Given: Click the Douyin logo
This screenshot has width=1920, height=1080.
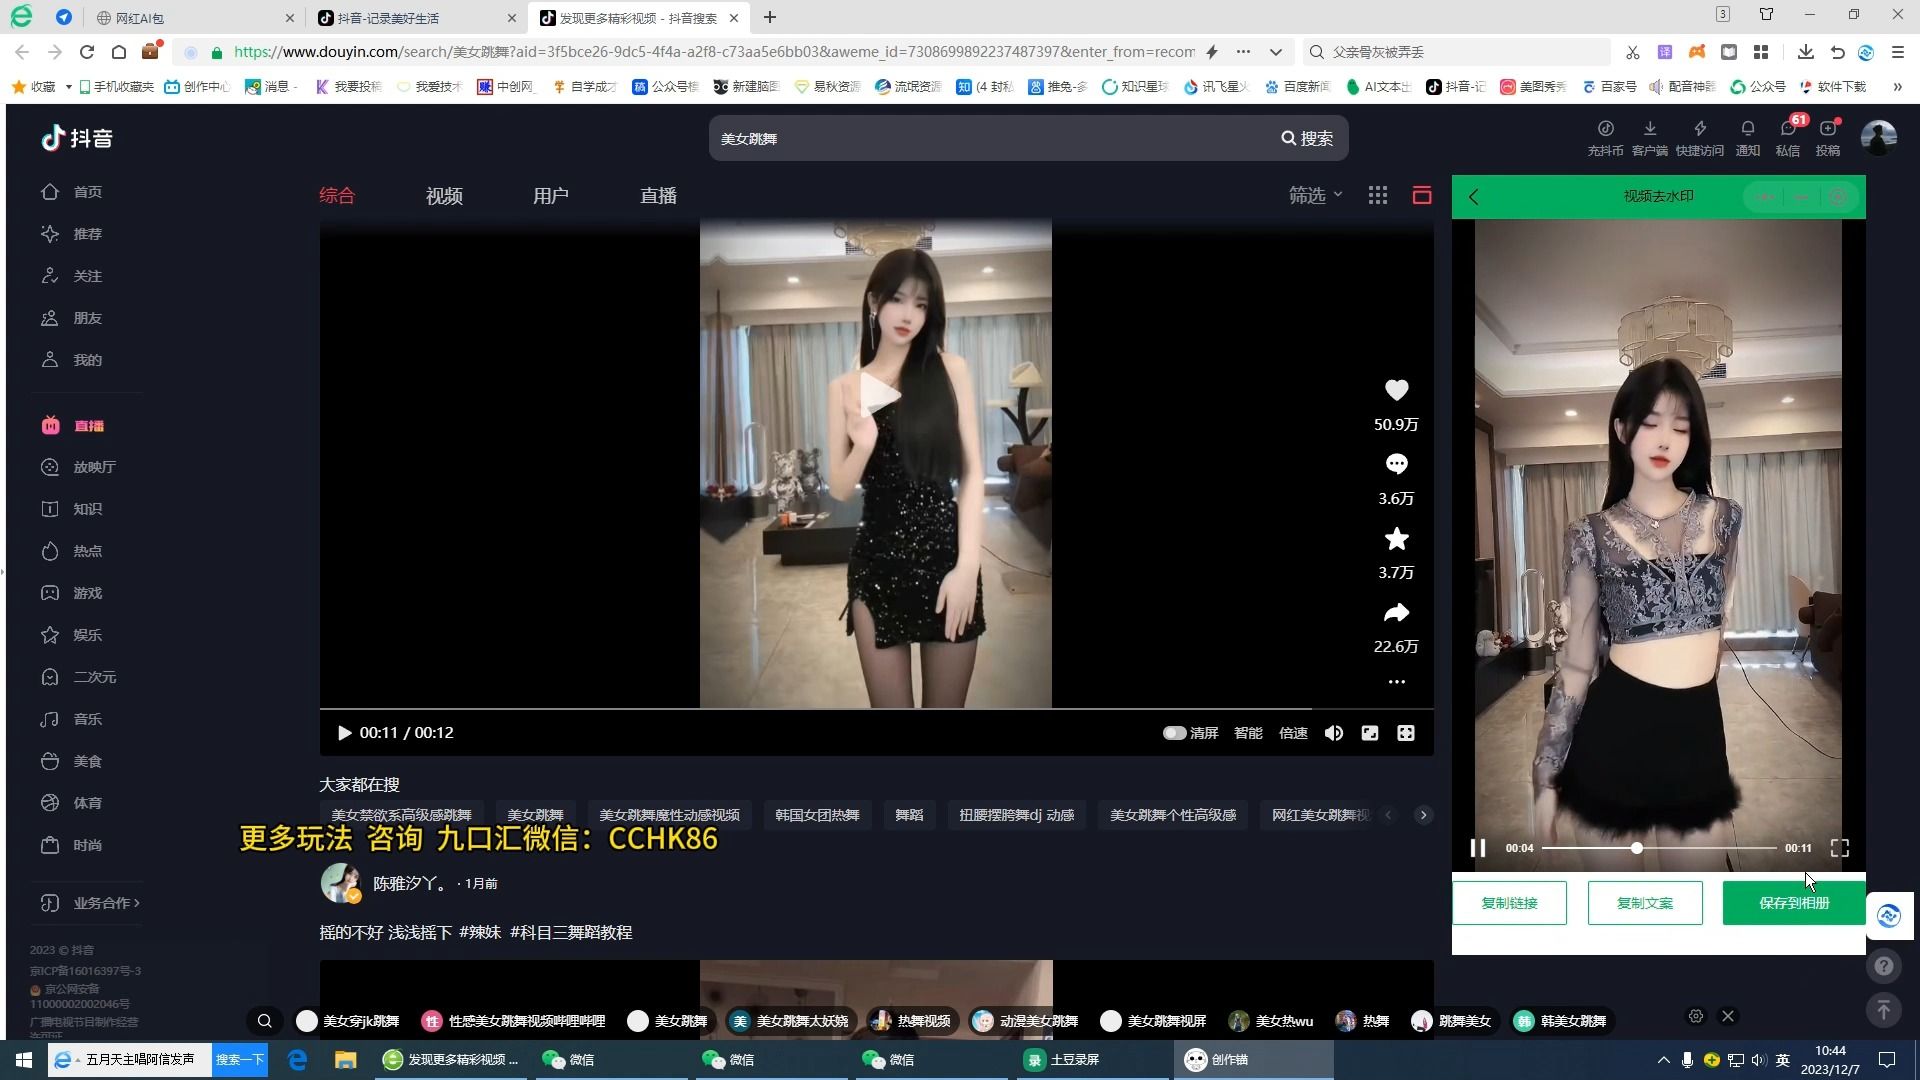Looking at the screenshot, I should coord(77,138).
